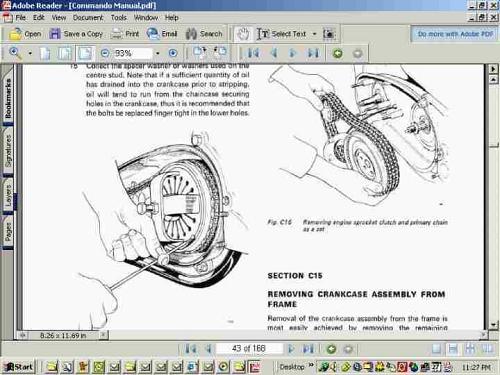The image size is (500, 375).
Task: Click Previous Page arrow in status bar
Action: click(209, 349)
